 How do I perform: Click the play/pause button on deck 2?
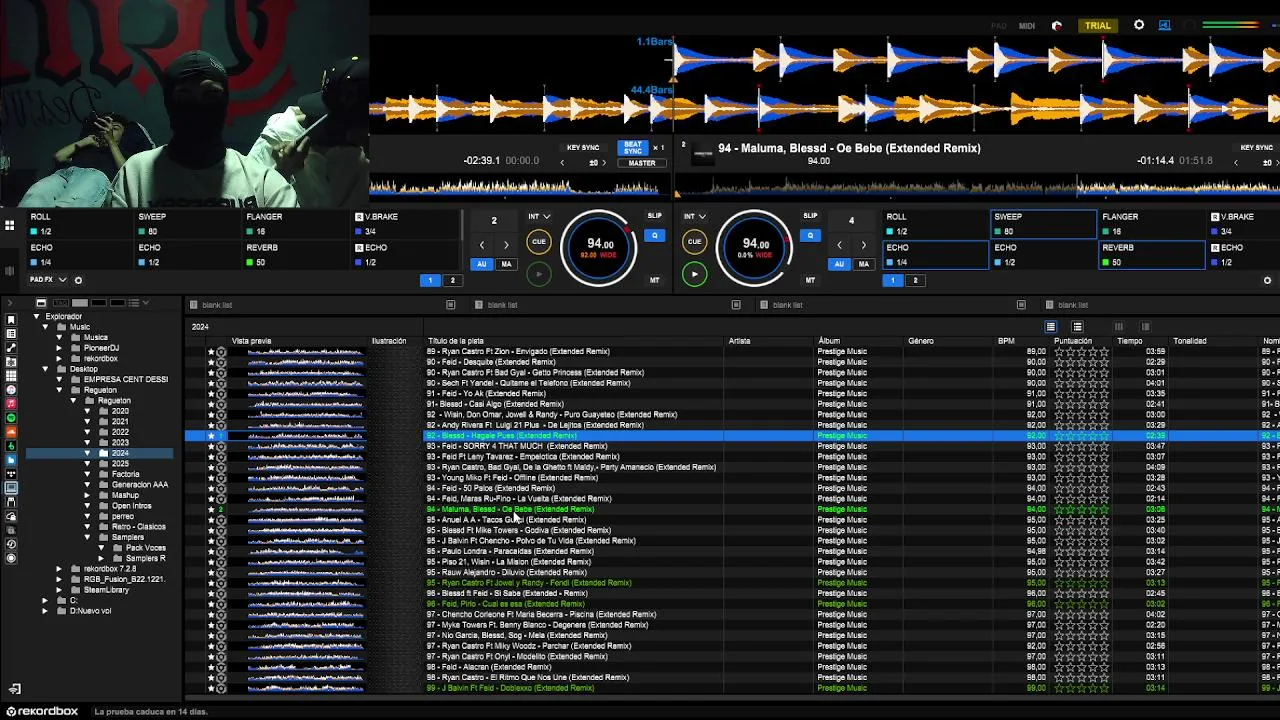pos(694,274)
